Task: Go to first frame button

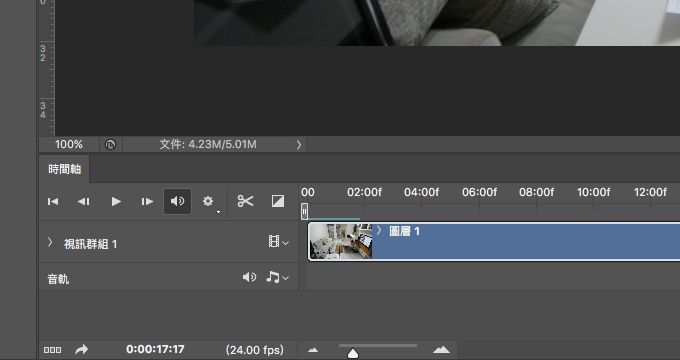Action: pos(53,201)
